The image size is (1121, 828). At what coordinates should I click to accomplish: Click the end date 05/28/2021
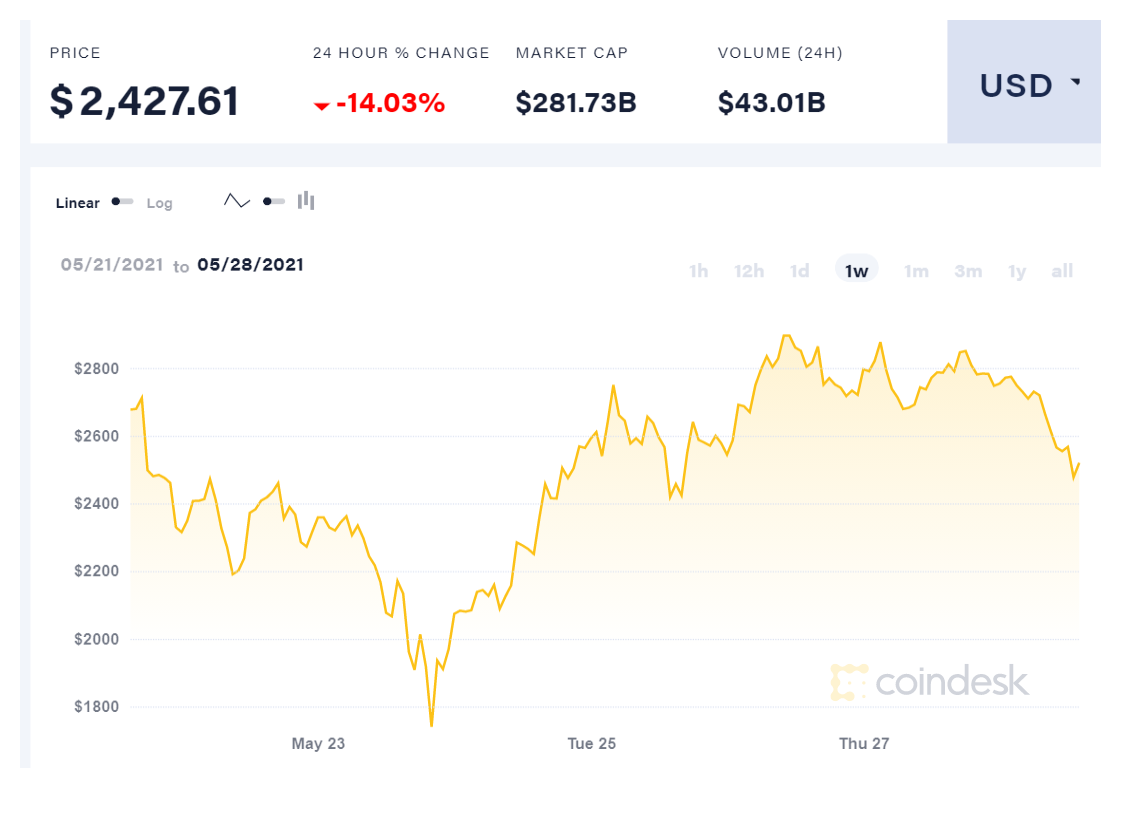[250, 265]
